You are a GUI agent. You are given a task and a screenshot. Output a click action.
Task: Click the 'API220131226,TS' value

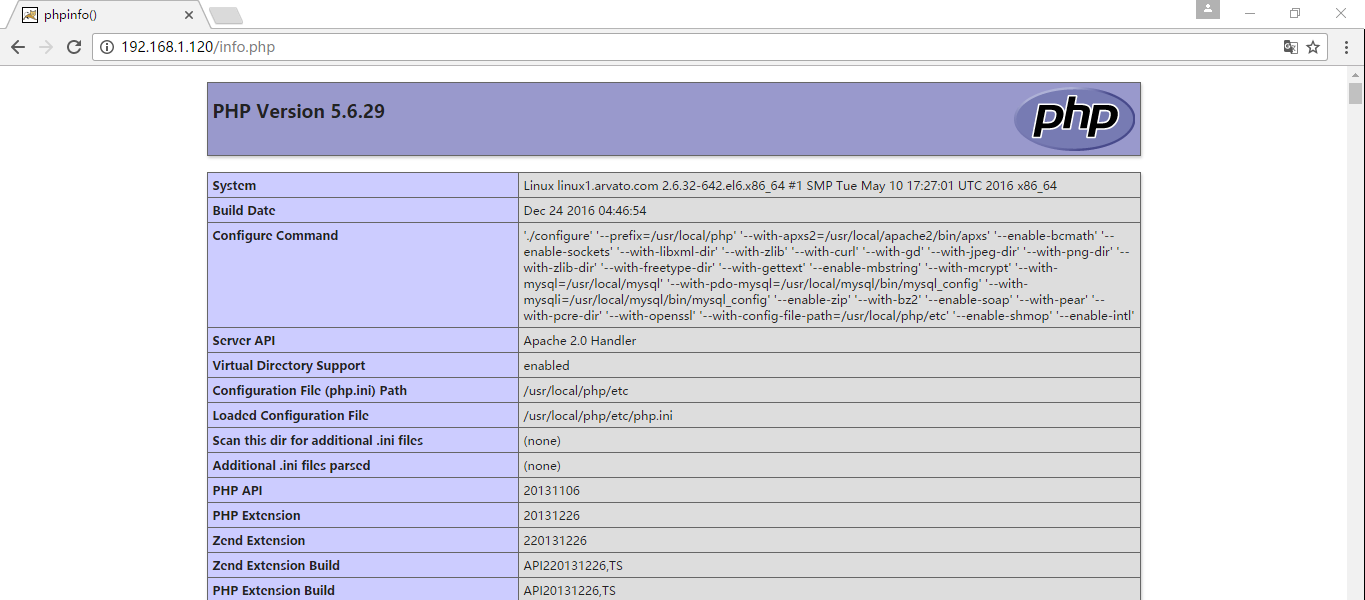coord(573,566)
